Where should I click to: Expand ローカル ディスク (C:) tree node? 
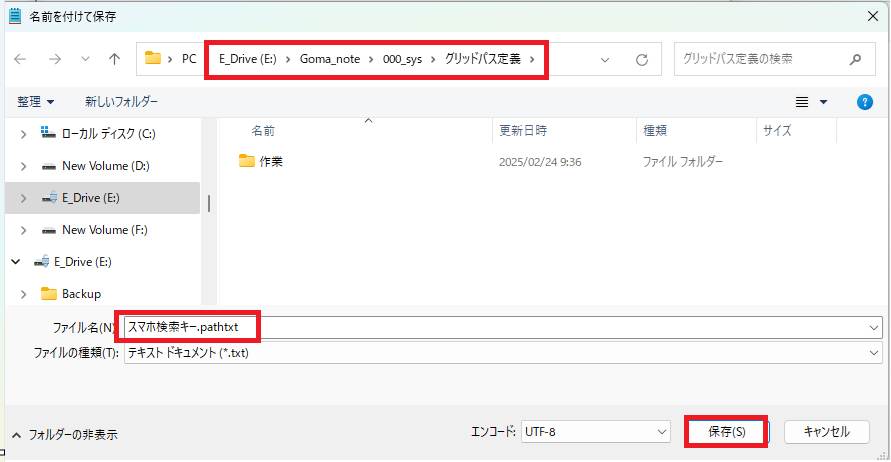click(x=23, y=133)
